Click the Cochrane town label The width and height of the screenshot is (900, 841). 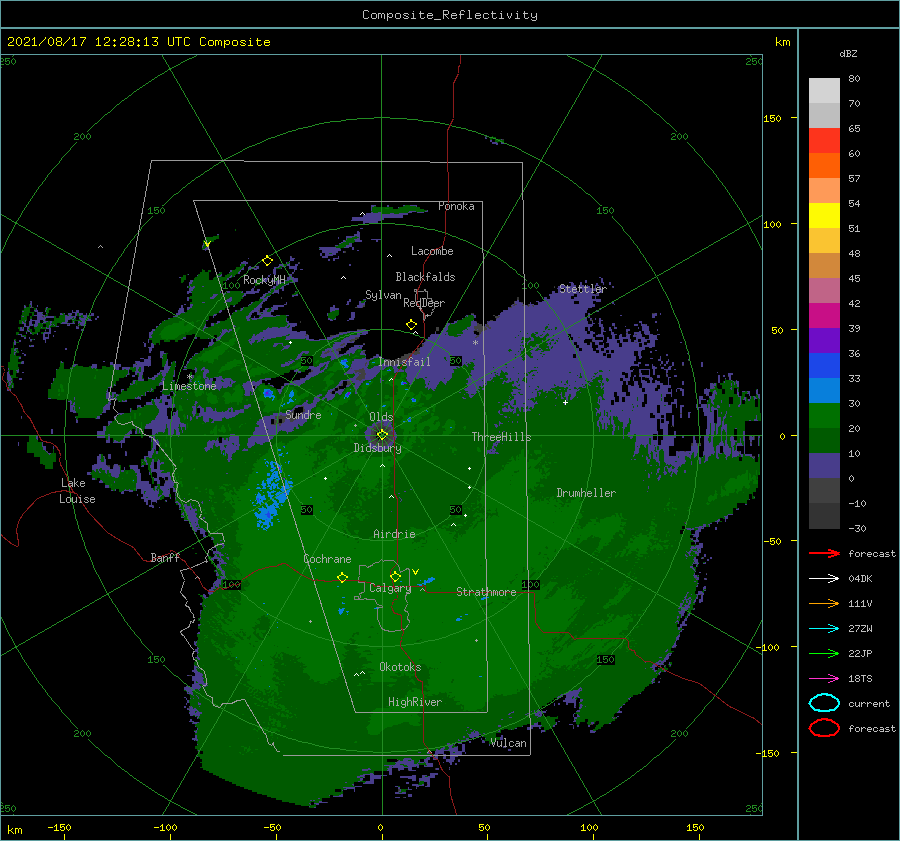pos(327,559)
